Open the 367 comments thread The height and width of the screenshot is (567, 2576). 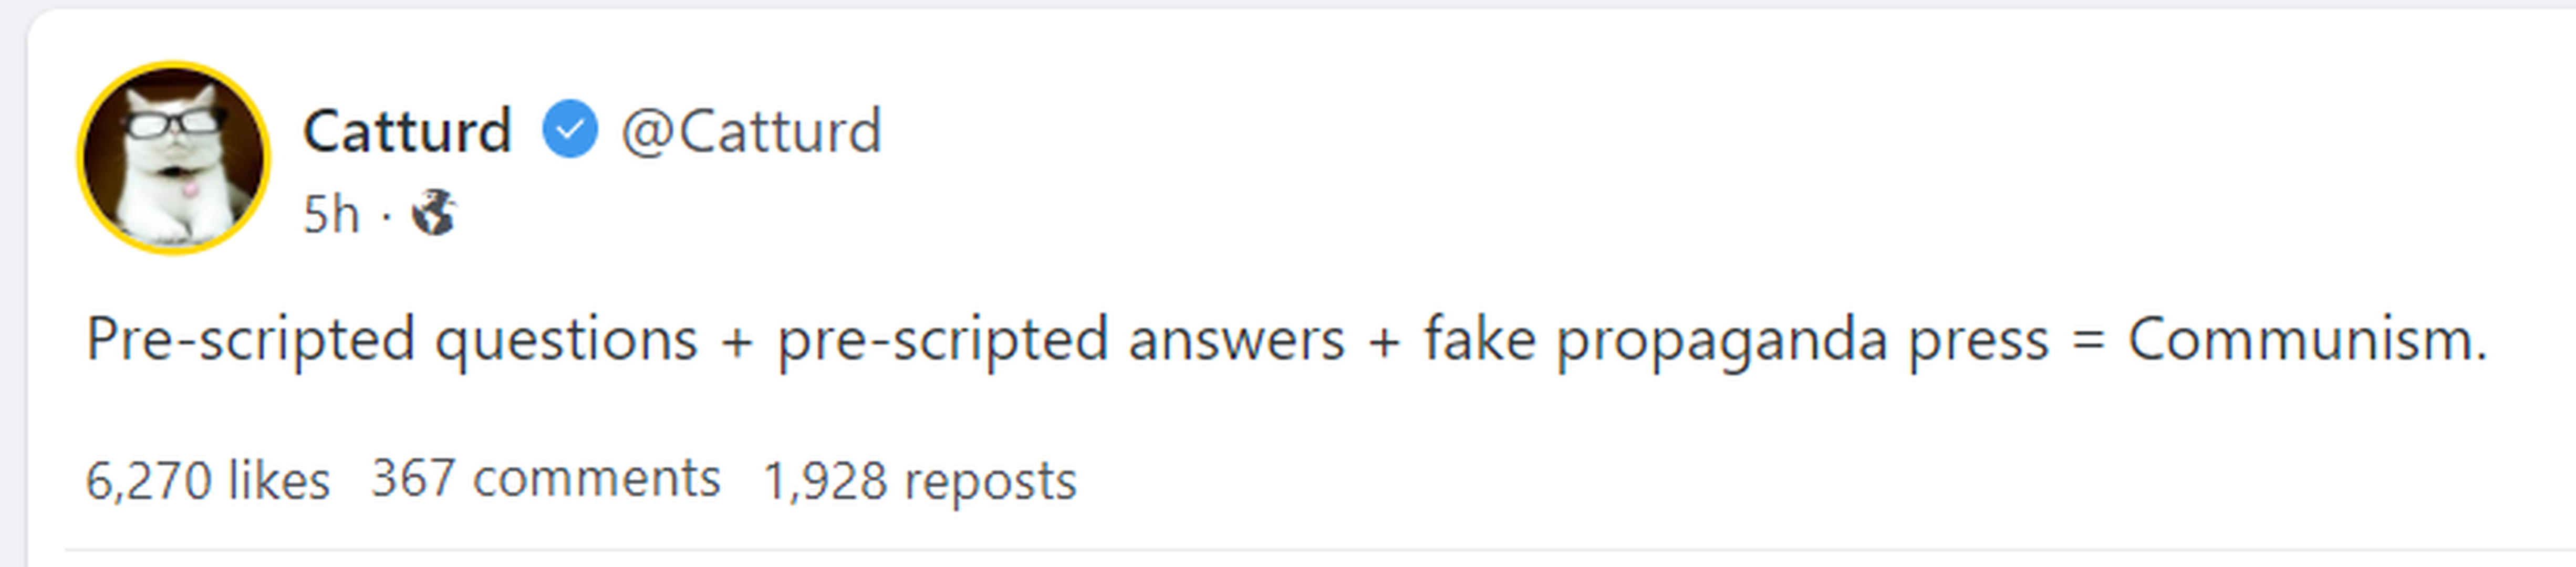[545, 478]
